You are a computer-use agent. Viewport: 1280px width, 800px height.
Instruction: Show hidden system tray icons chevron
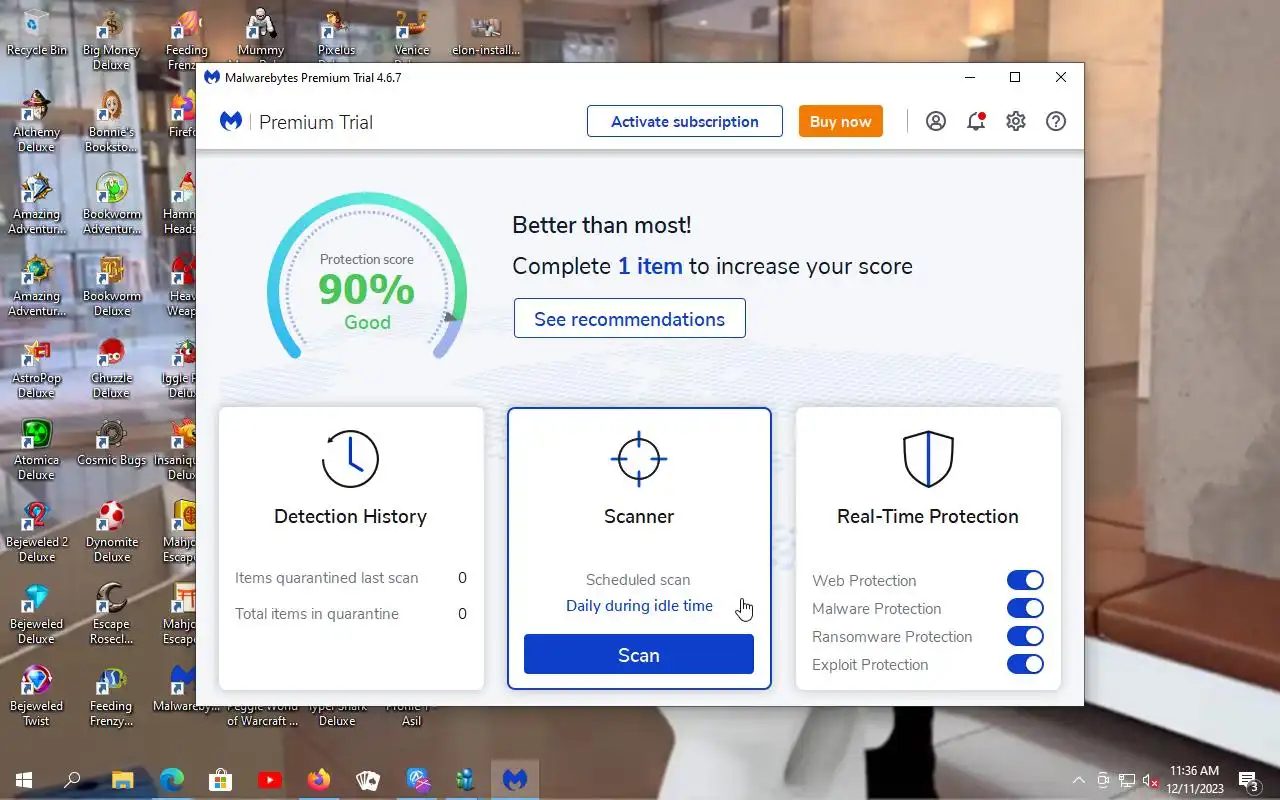pyautogui.click(x=1079, y=780)
